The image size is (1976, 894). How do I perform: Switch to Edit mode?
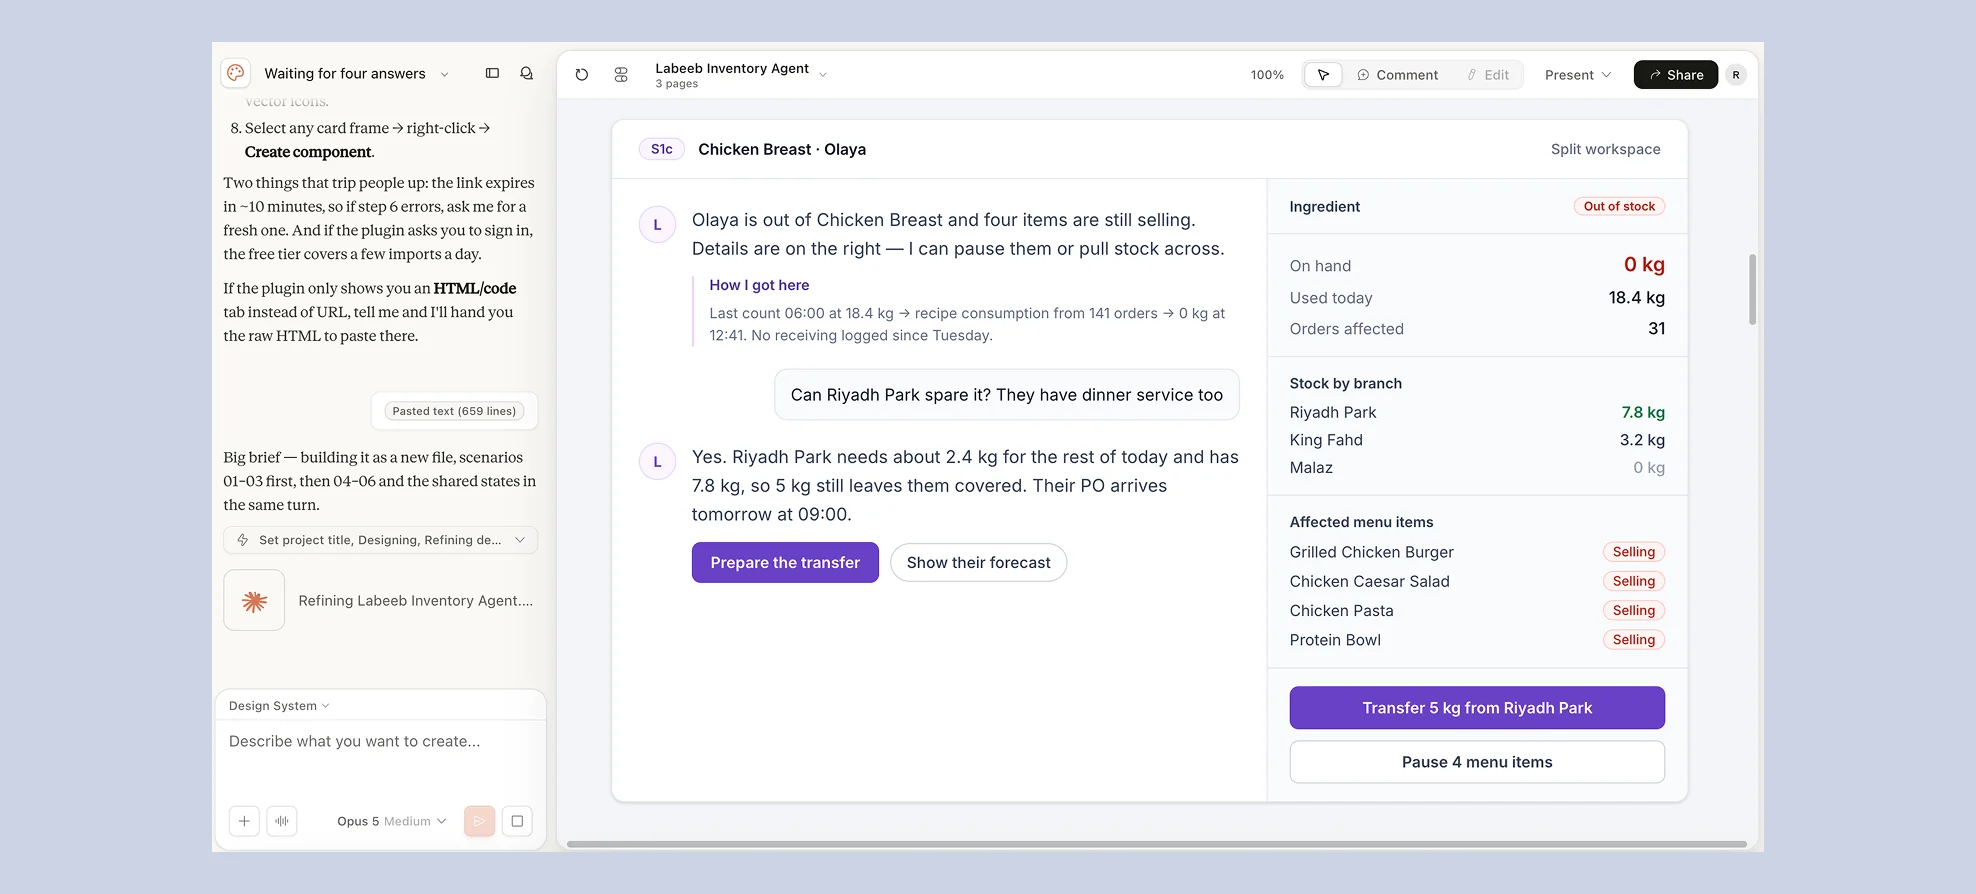(1488, 75)
